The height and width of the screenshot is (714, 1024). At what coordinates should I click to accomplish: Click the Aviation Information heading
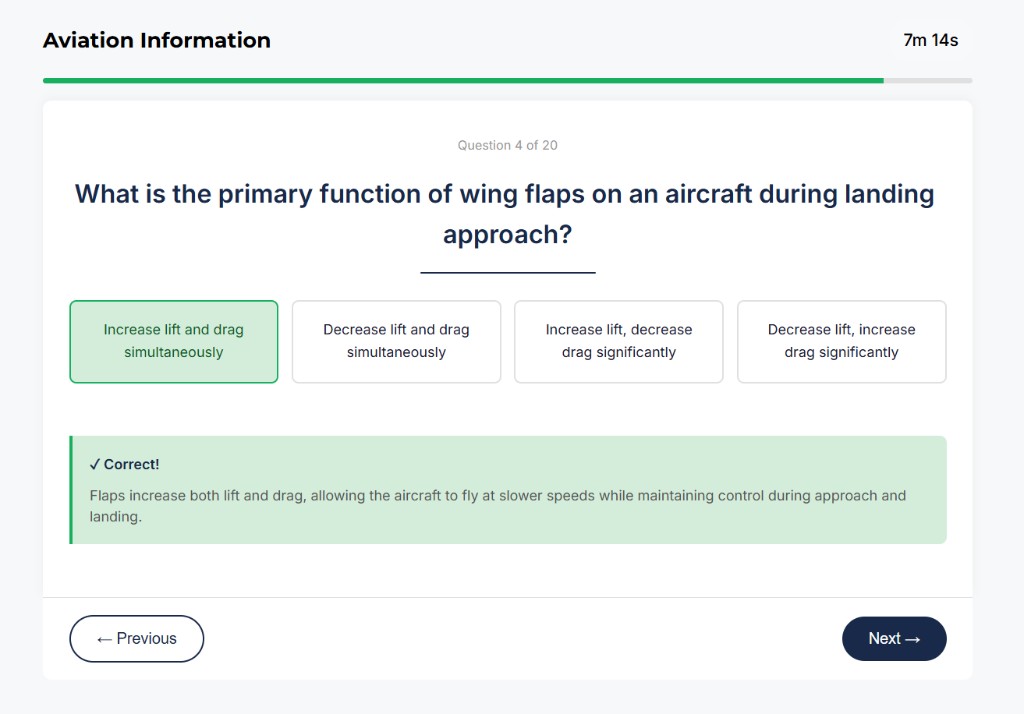tap(156, 40)
